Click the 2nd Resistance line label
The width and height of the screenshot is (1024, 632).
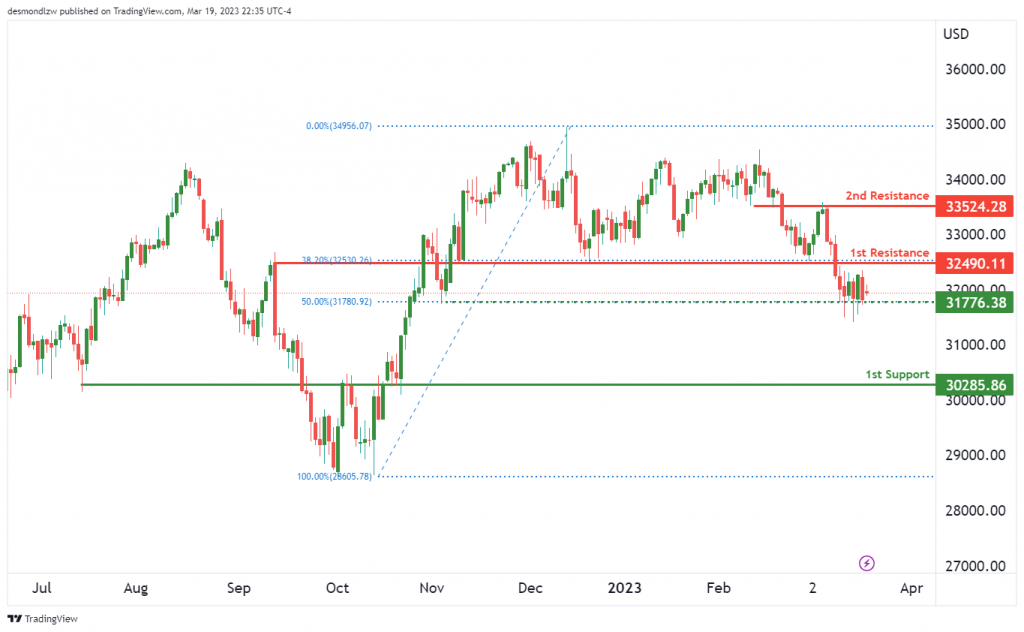click(887, 196)
